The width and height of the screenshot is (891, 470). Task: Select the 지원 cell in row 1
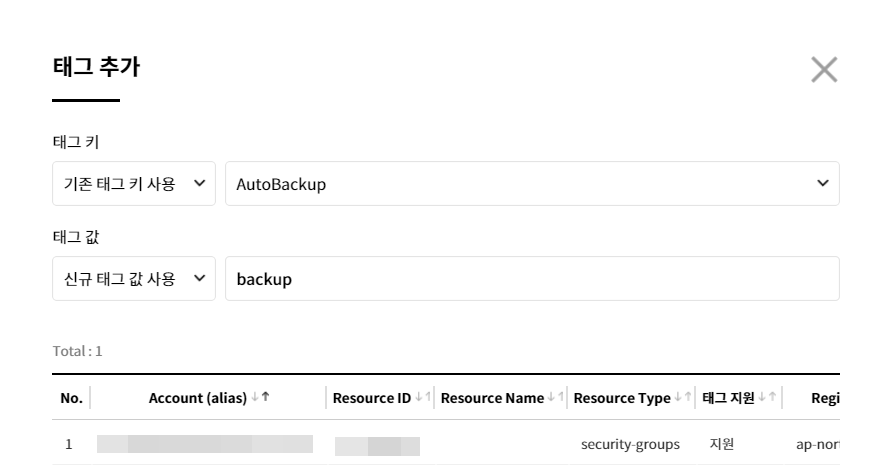coord(722,444)
